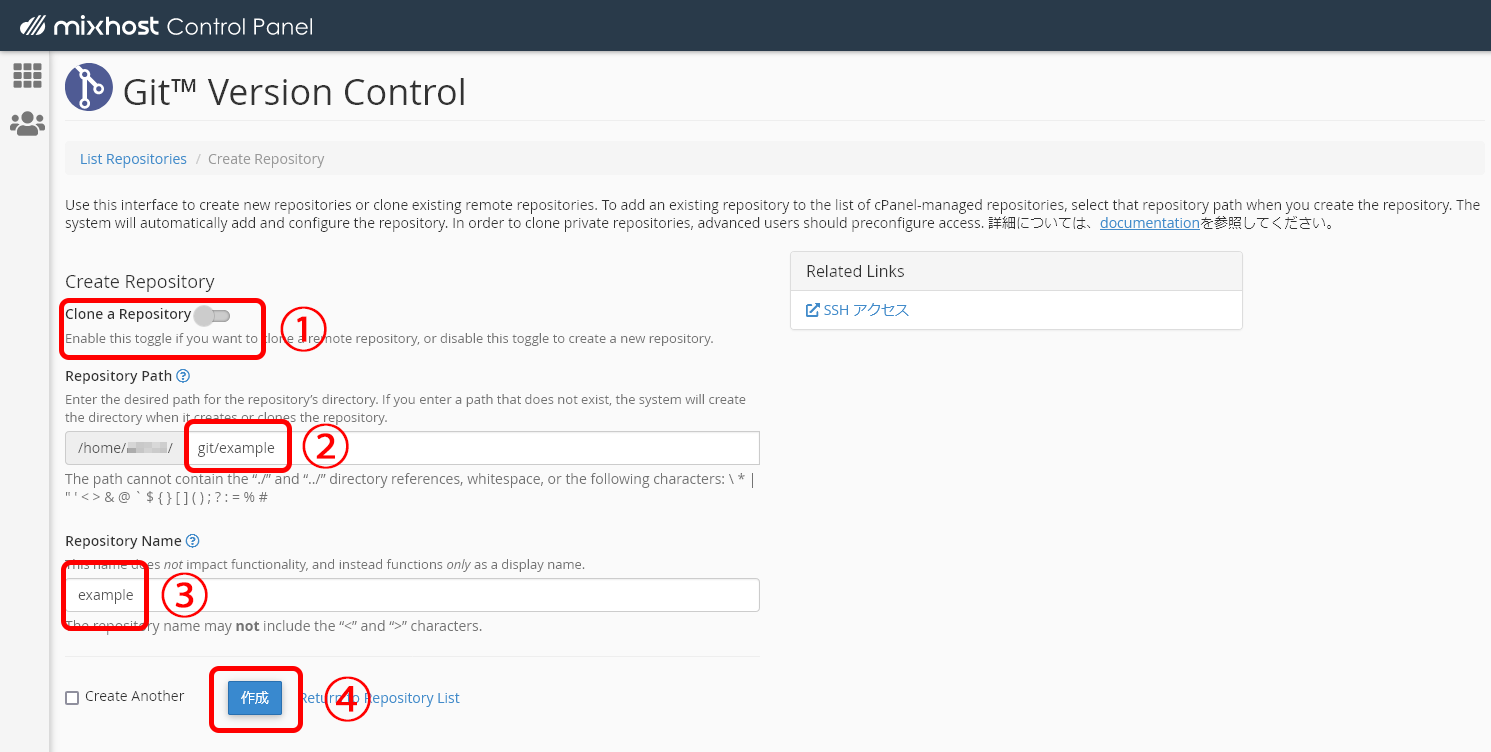Viewport: 1491px width, 752px height.
Task: Click the Repository Name help icon
Action: pyautogui.click(x=193, y=541)
